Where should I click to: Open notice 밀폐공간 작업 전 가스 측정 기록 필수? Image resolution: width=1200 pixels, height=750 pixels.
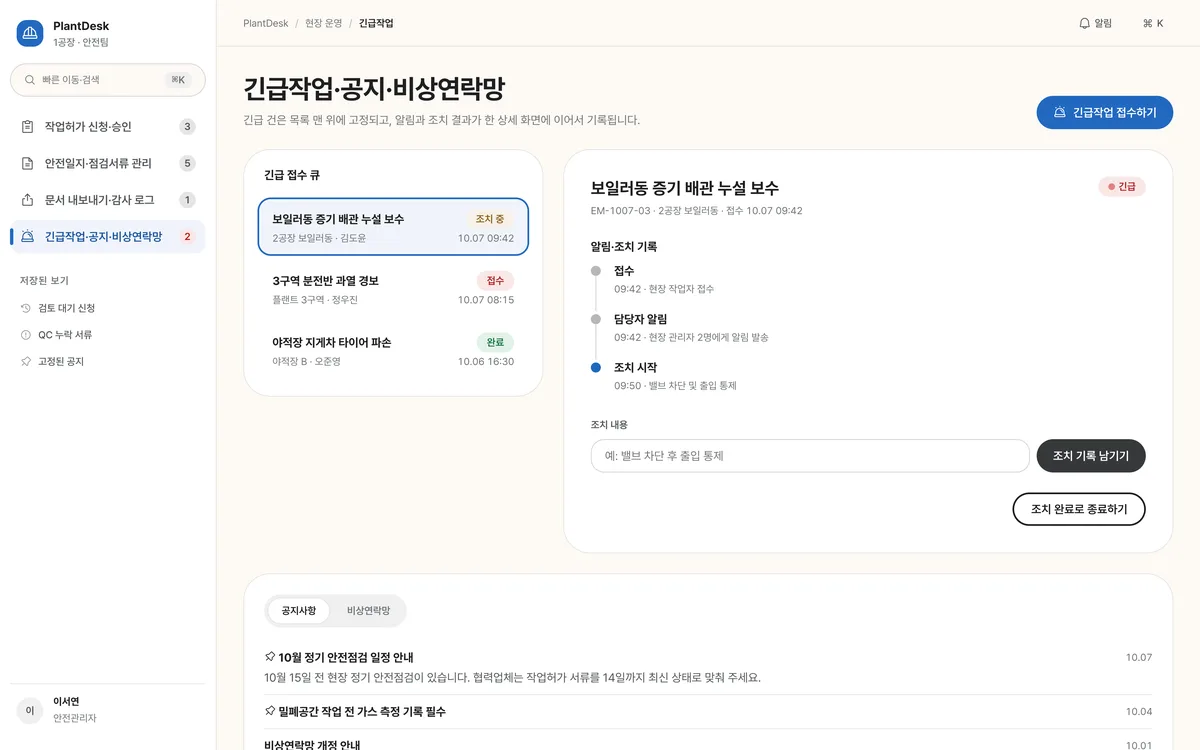(x=708, y=711)
